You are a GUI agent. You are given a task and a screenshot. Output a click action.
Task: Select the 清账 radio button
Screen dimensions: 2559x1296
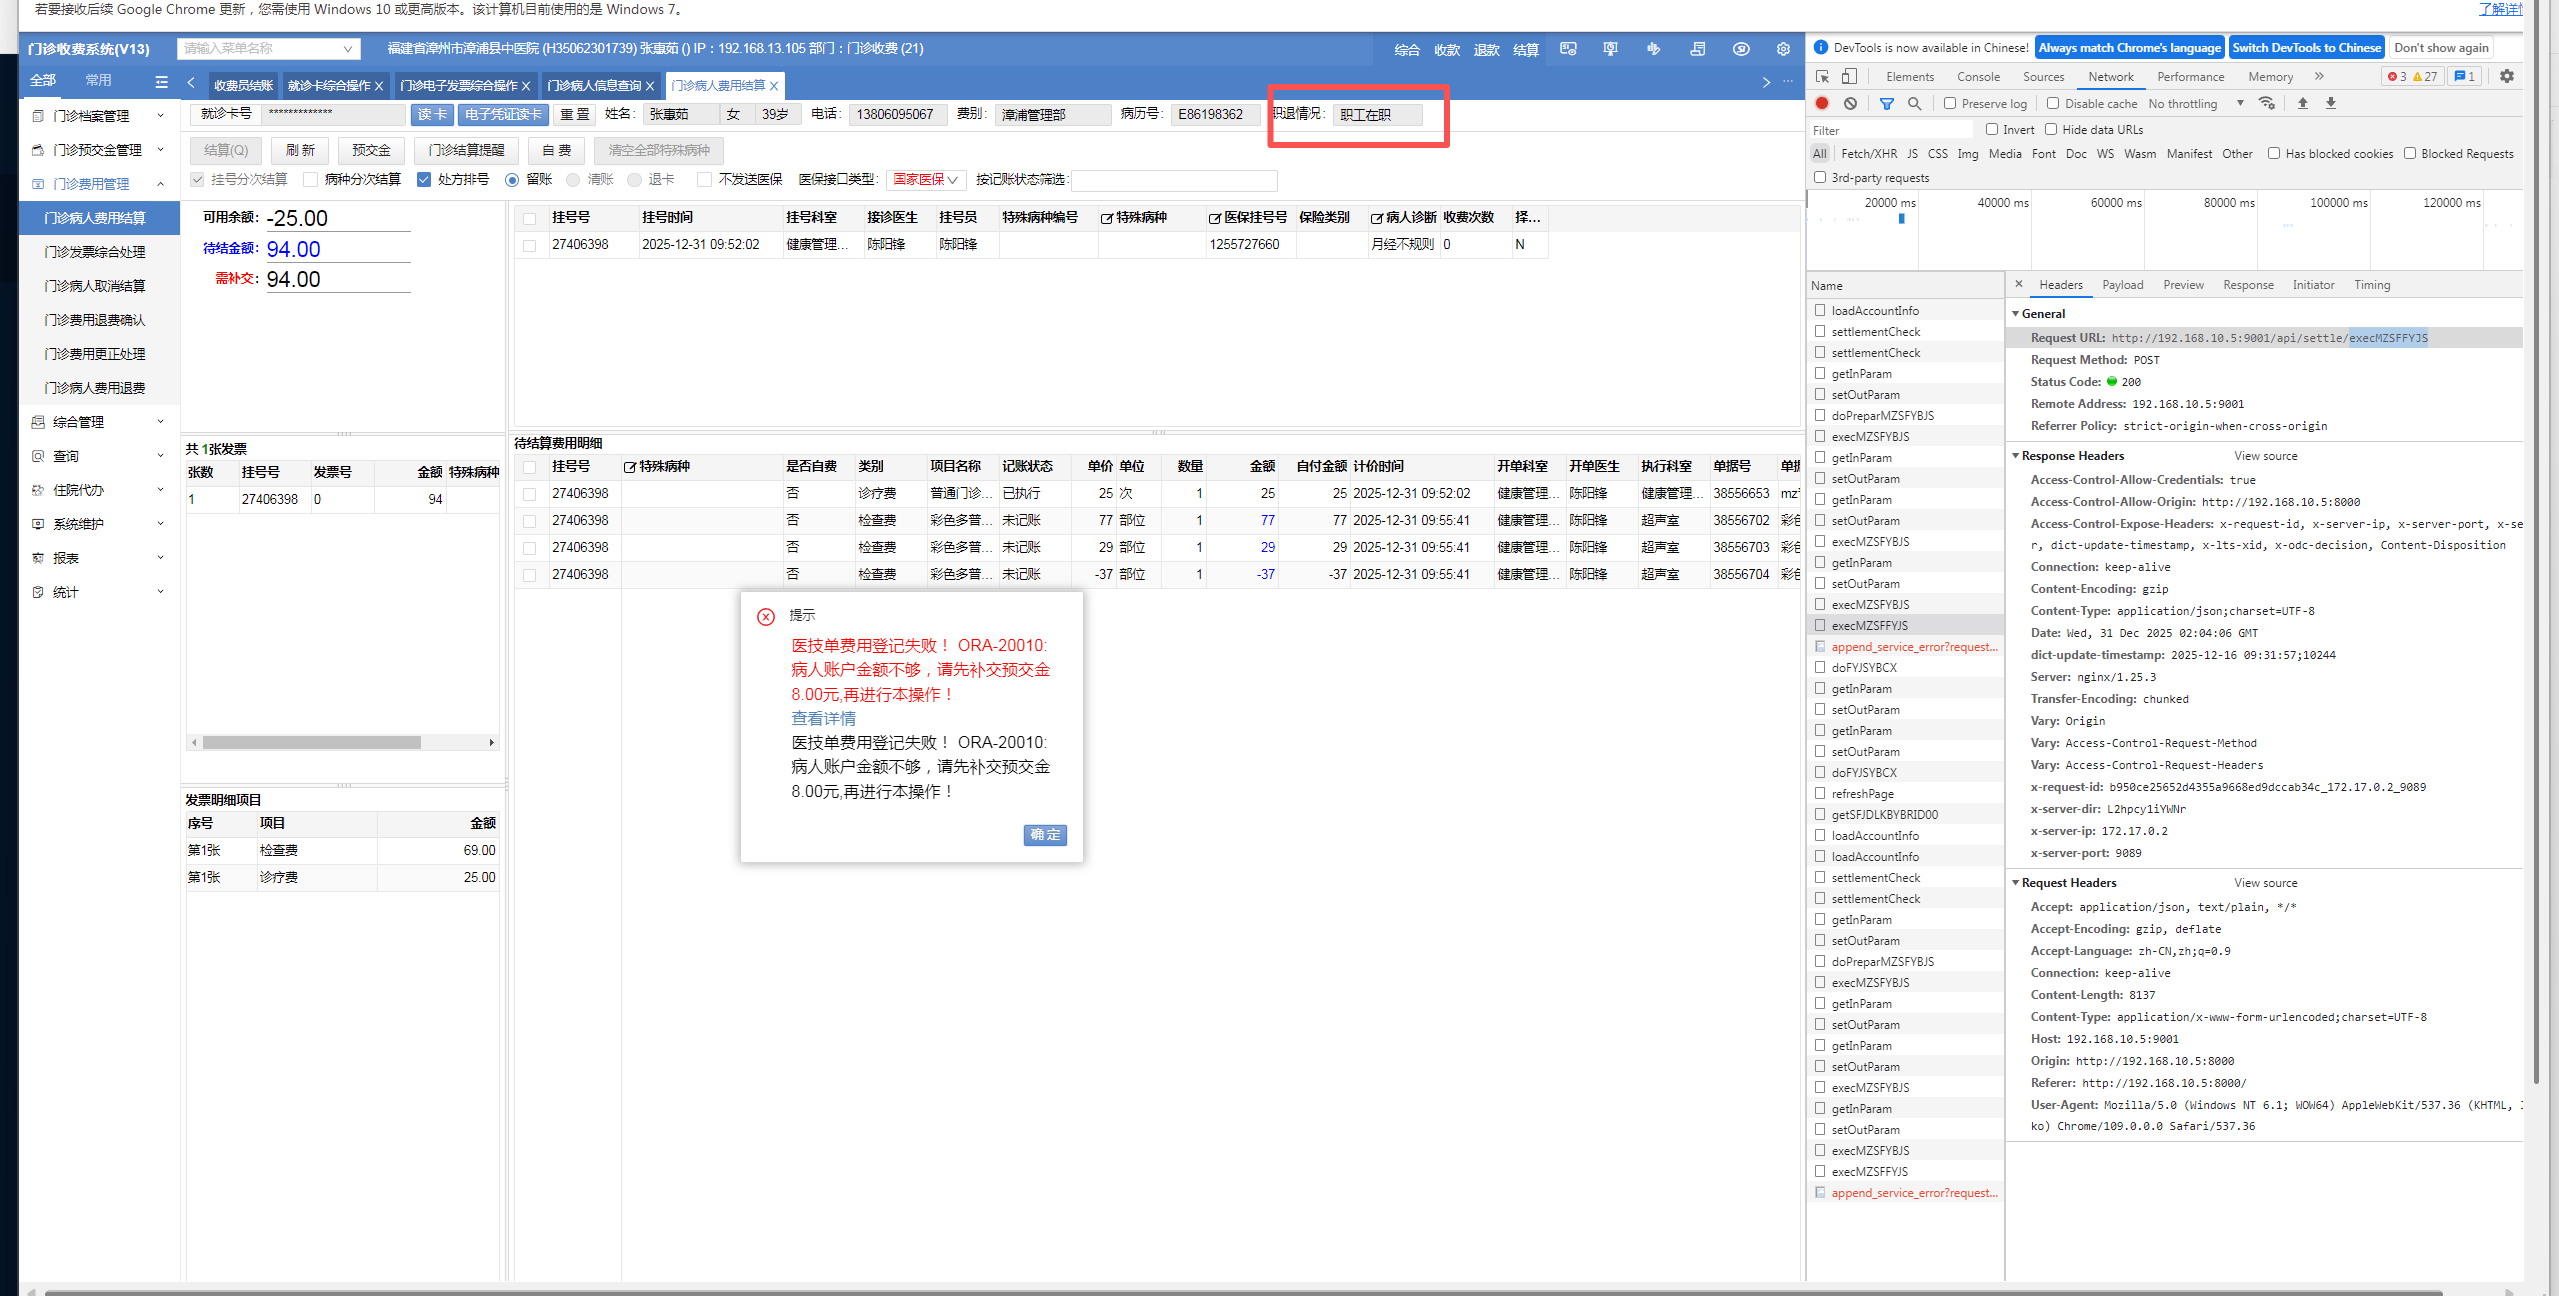point(573,180)
